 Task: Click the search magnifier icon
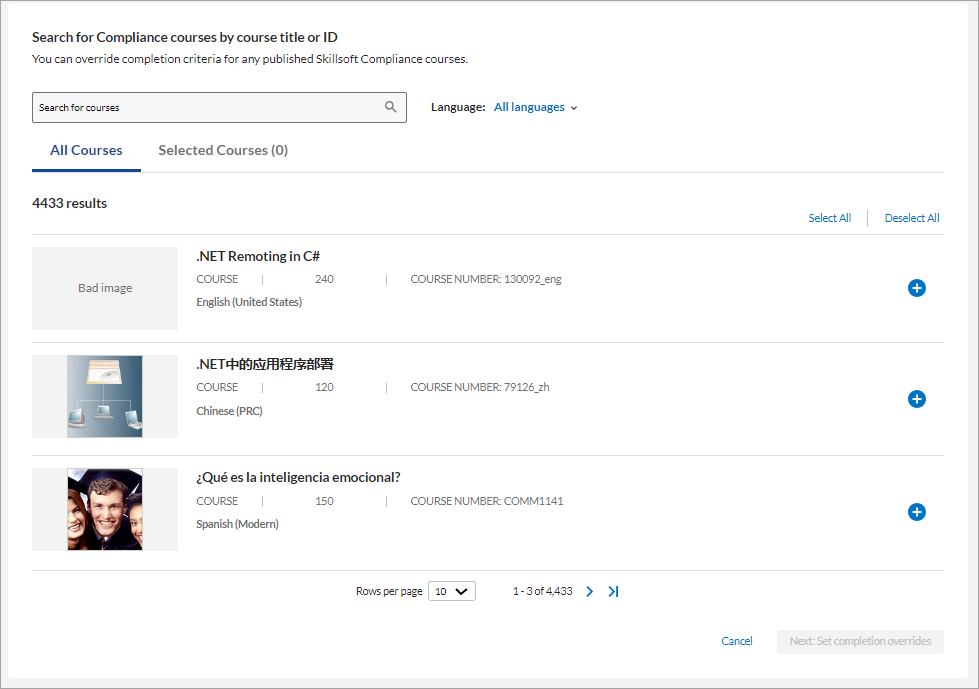pos(391,107)
